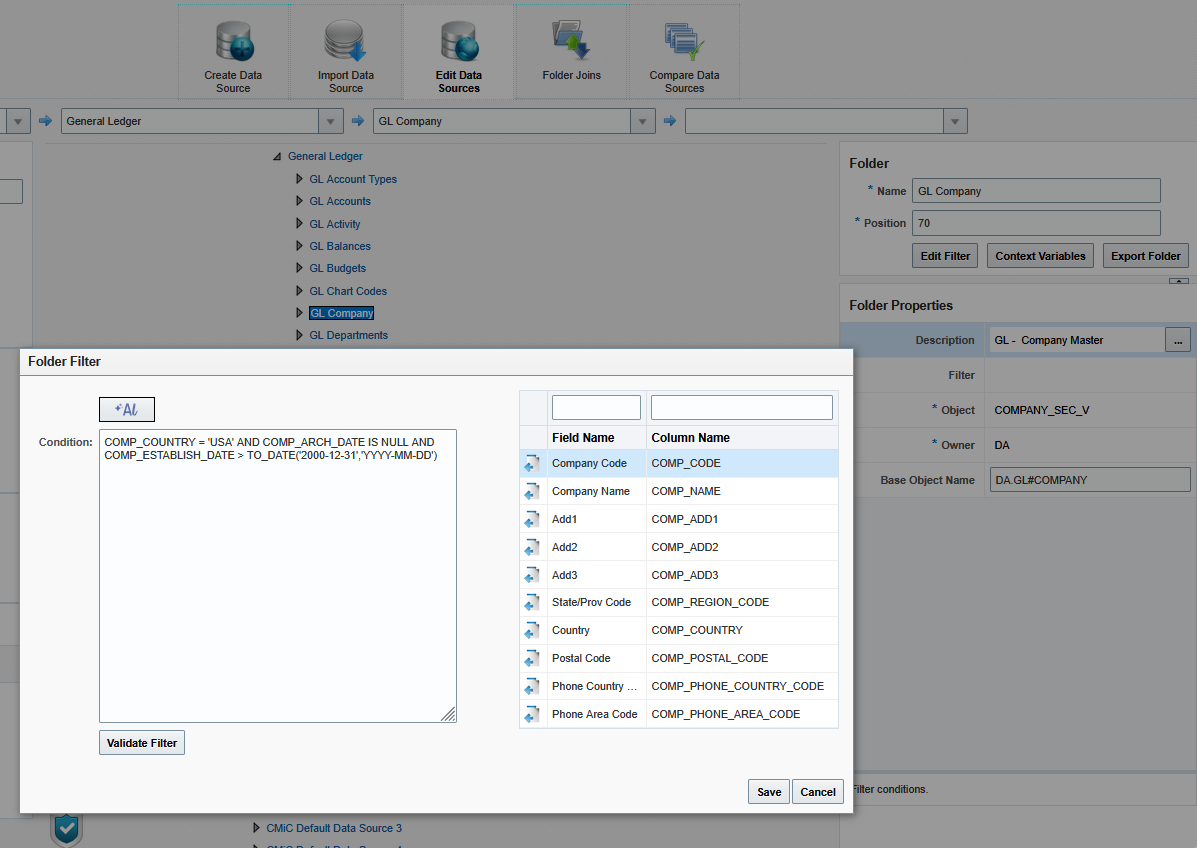
Task: Click the blue arrow before the GL Company dropdown
Action: [x=357, y=121]
